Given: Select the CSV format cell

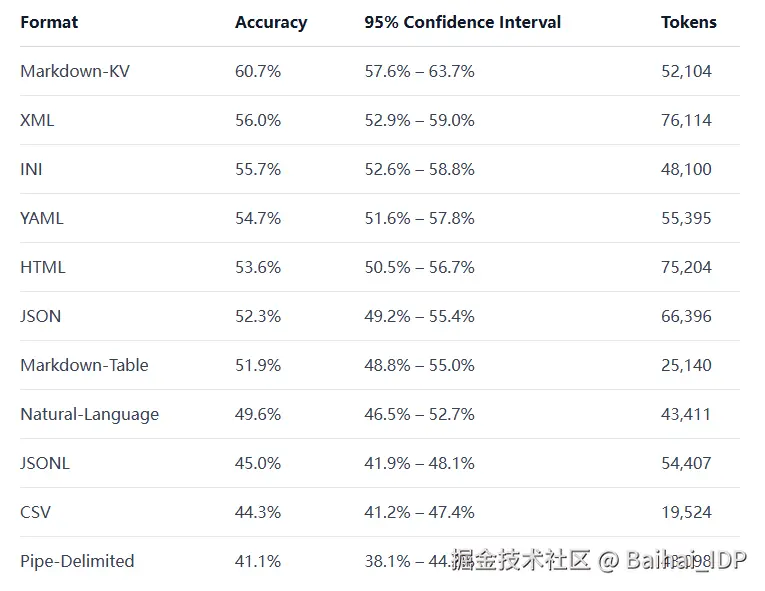Looking at the screenshot, I should tap(35, 512).
